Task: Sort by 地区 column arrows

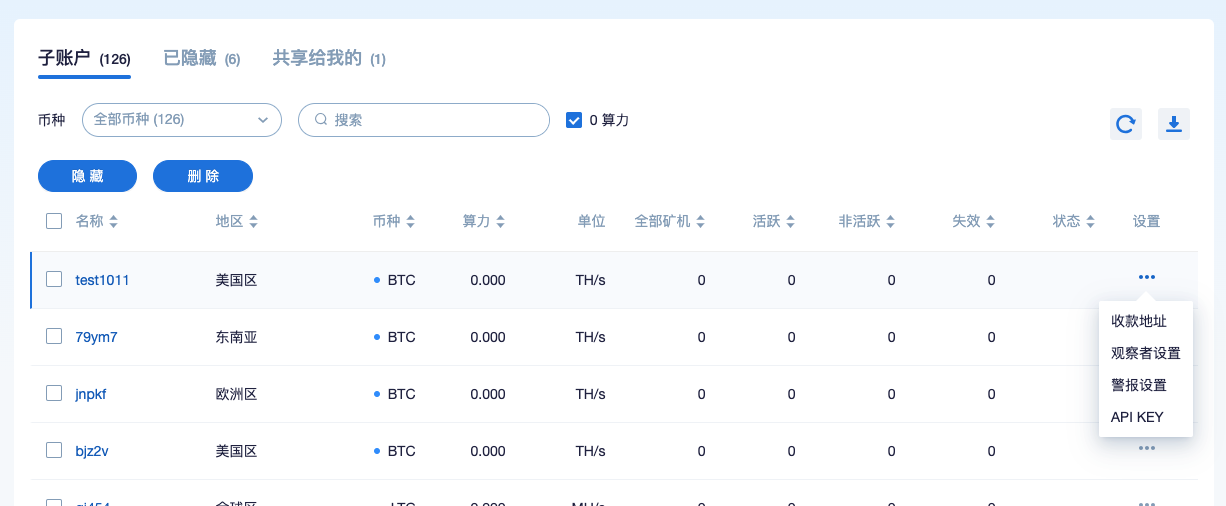Action: click(x=253, y=222)
